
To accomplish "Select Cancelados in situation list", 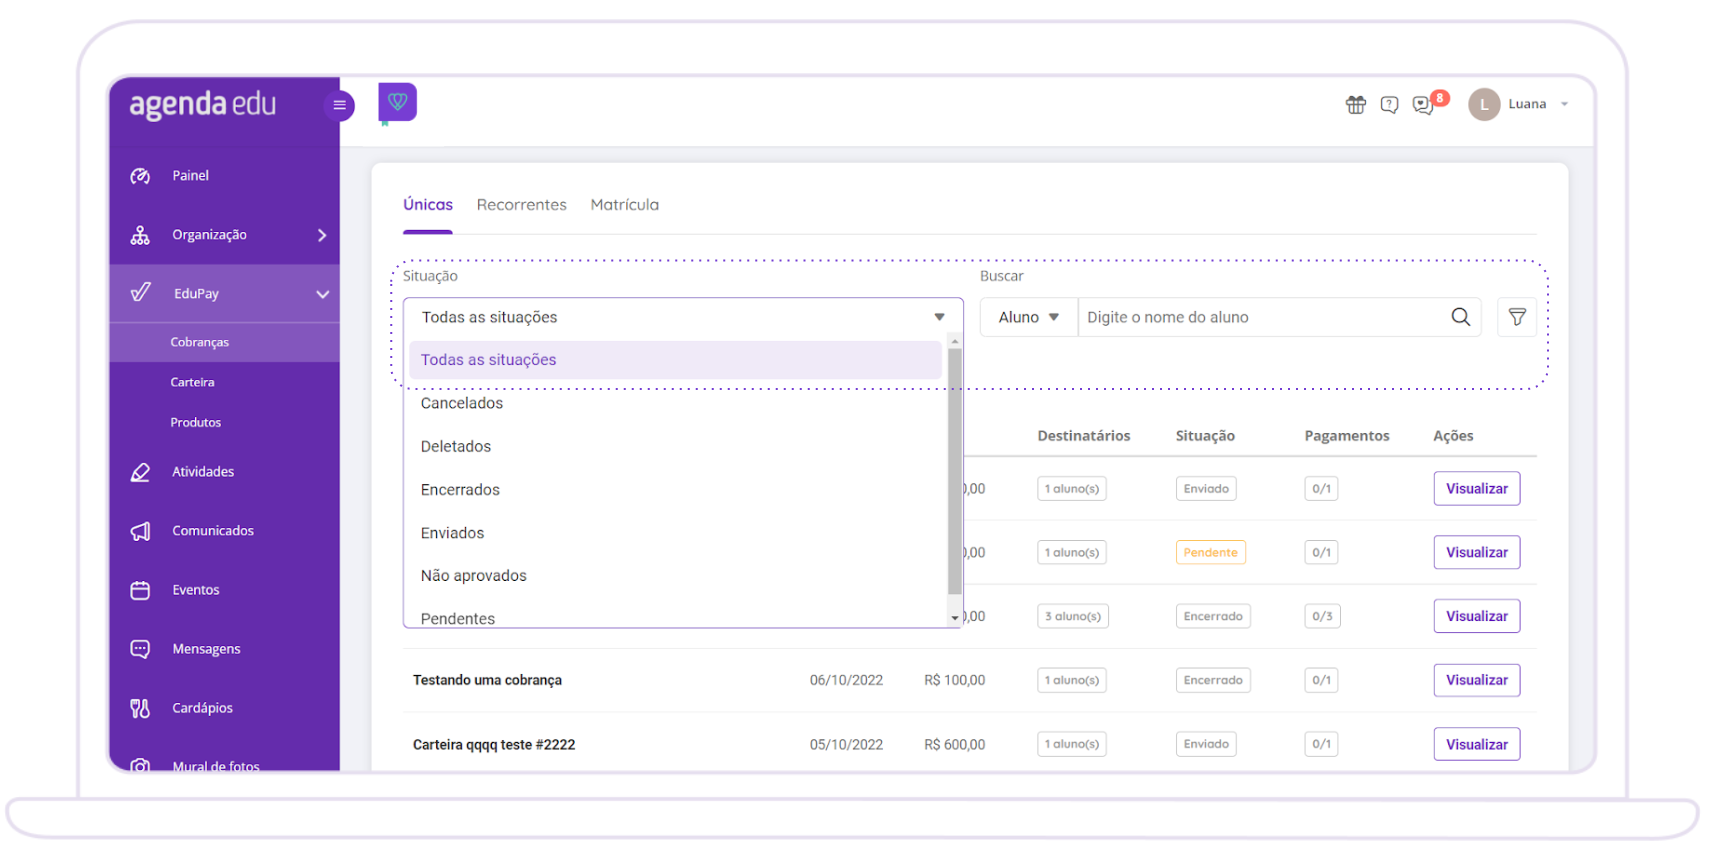I will tap(675, 403).
